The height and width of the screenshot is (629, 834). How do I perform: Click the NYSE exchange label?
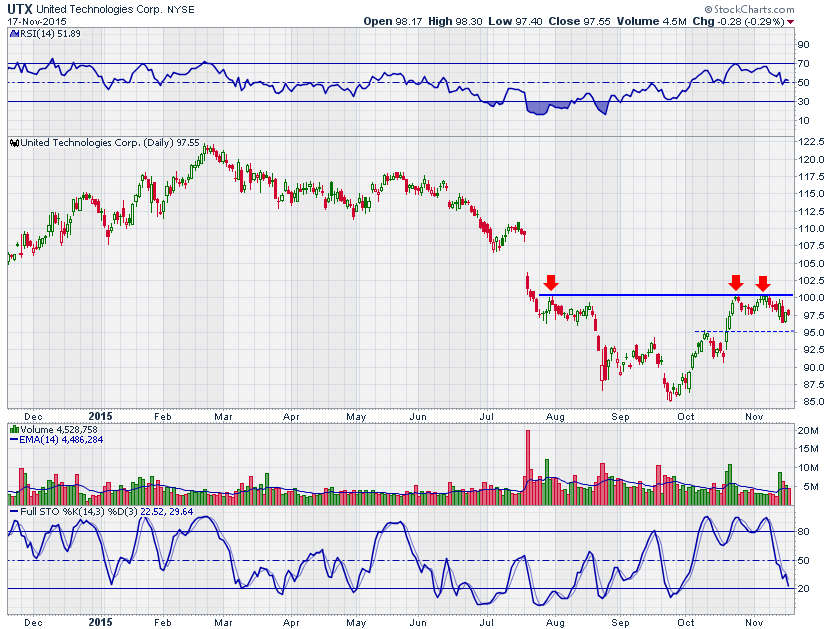181,10
